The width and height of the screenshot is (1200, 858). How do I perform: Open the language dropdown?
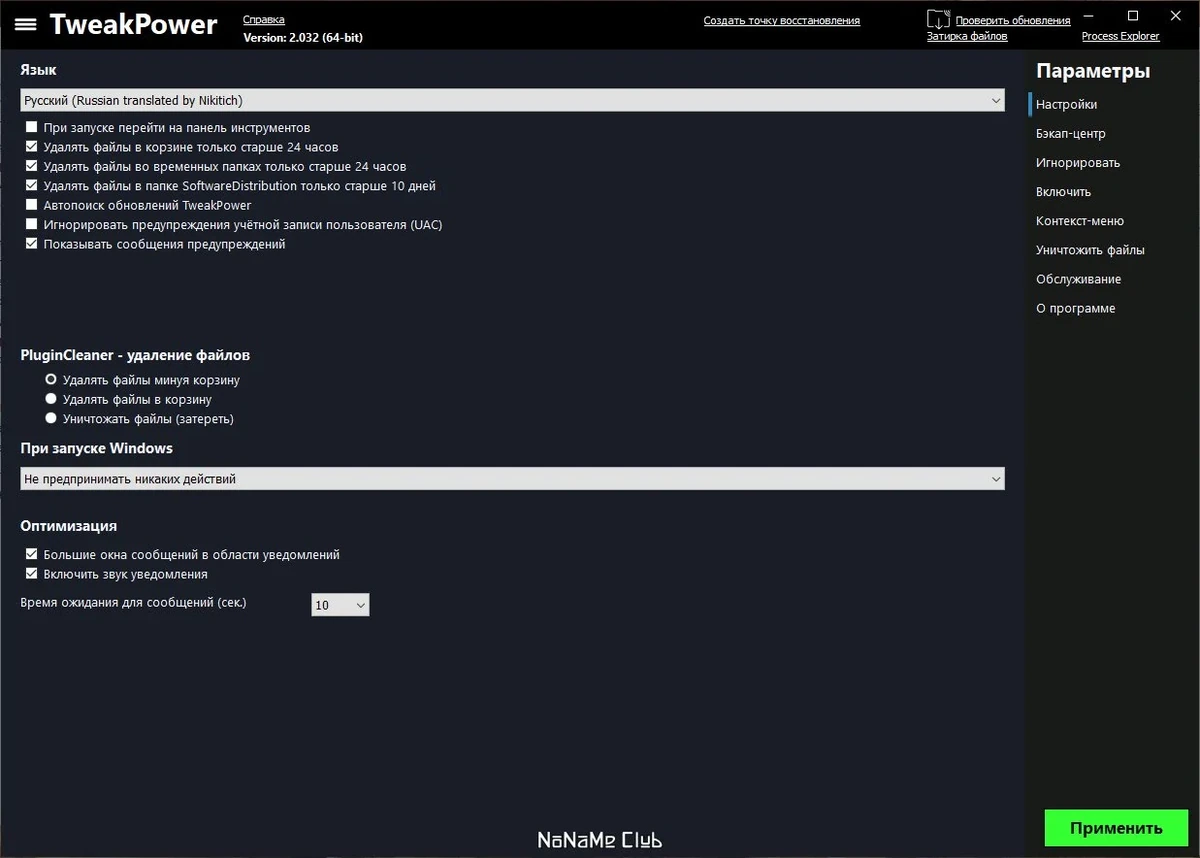click(x=512, y=100)
